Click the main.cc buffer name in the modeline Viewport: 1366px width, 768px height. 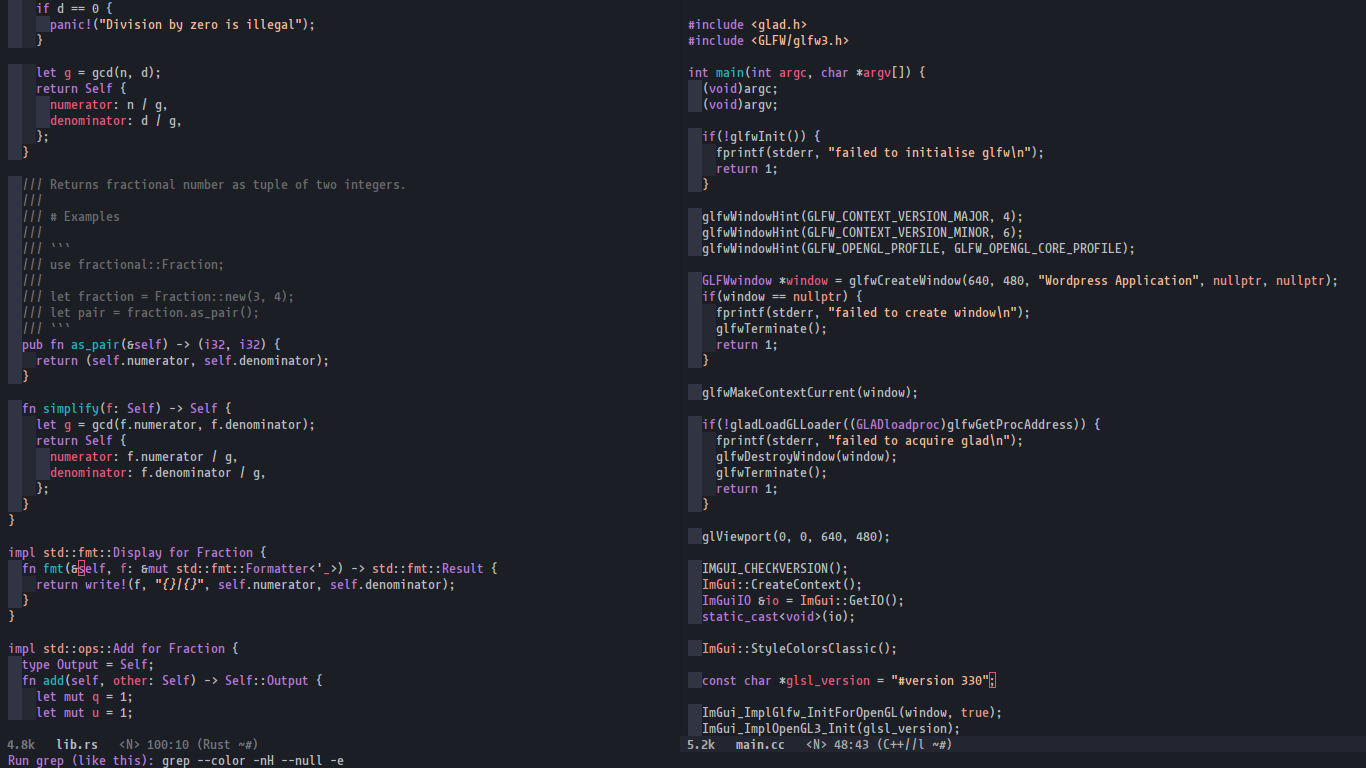pyautogui.click(x=760, y=745)
